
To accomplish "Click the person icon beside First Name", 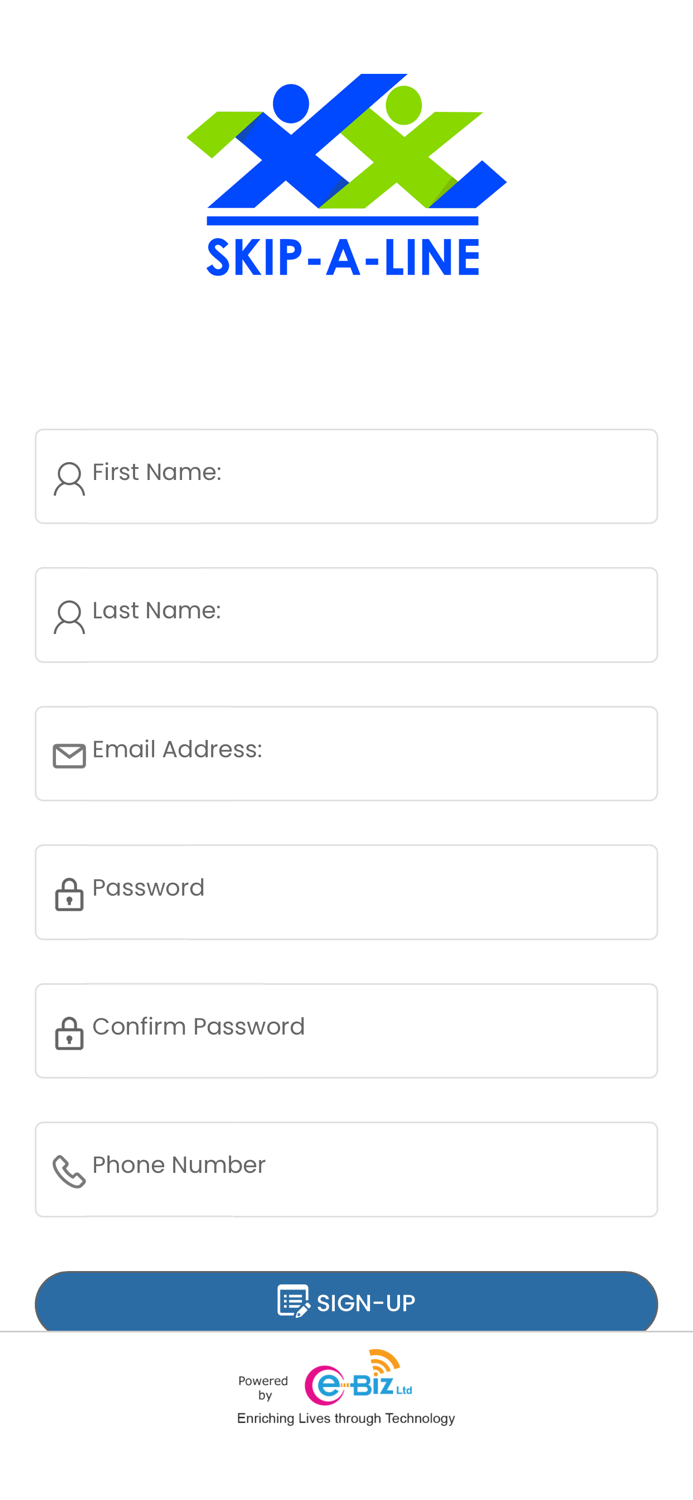I will tap(69, 479).
